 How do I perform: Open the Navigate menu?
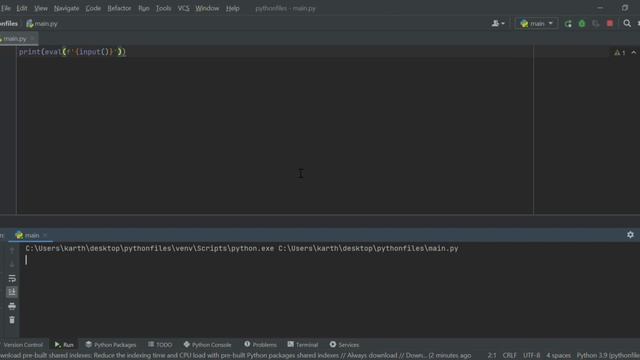click(x=67, y=8)
